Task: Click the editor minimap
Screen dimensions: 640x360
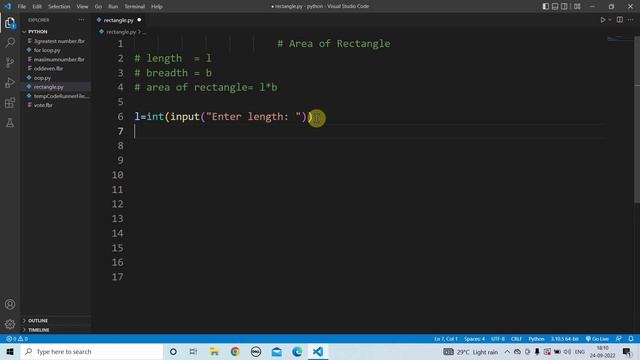Action: 620,40
